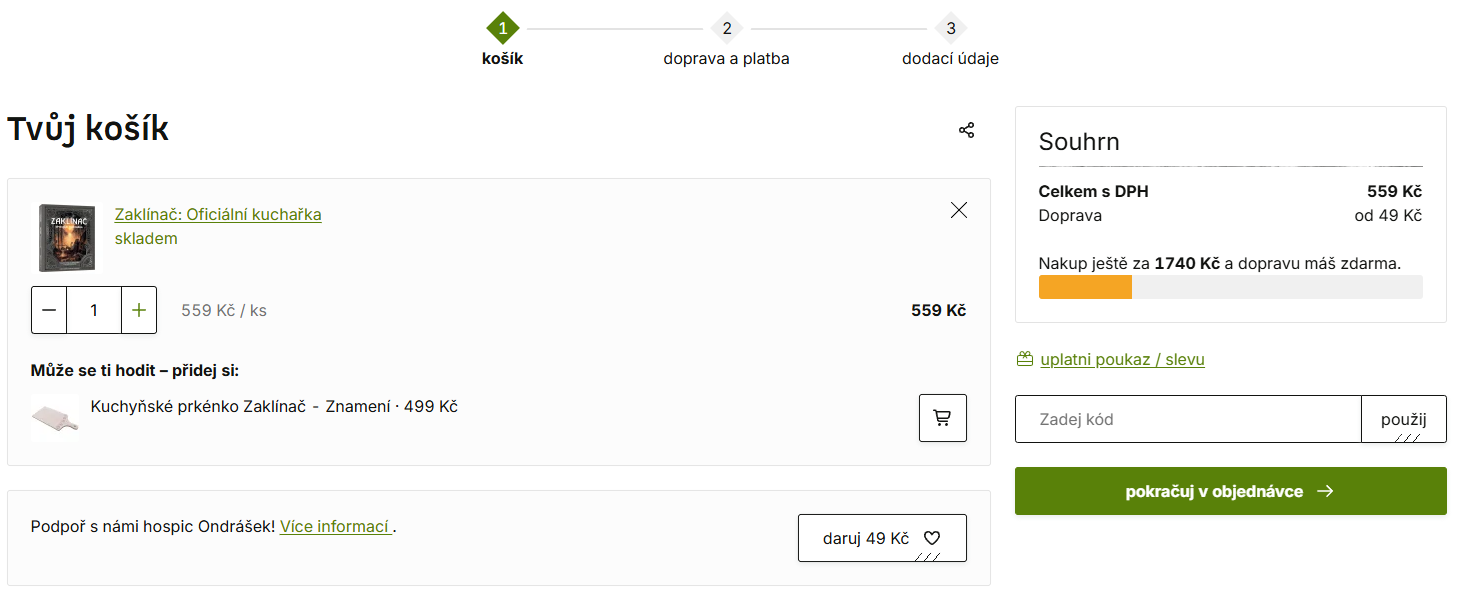Viewport: 1464px width, 595px height.
Task: Increase quantity with plus button
Action: click(x=139, y=310)
